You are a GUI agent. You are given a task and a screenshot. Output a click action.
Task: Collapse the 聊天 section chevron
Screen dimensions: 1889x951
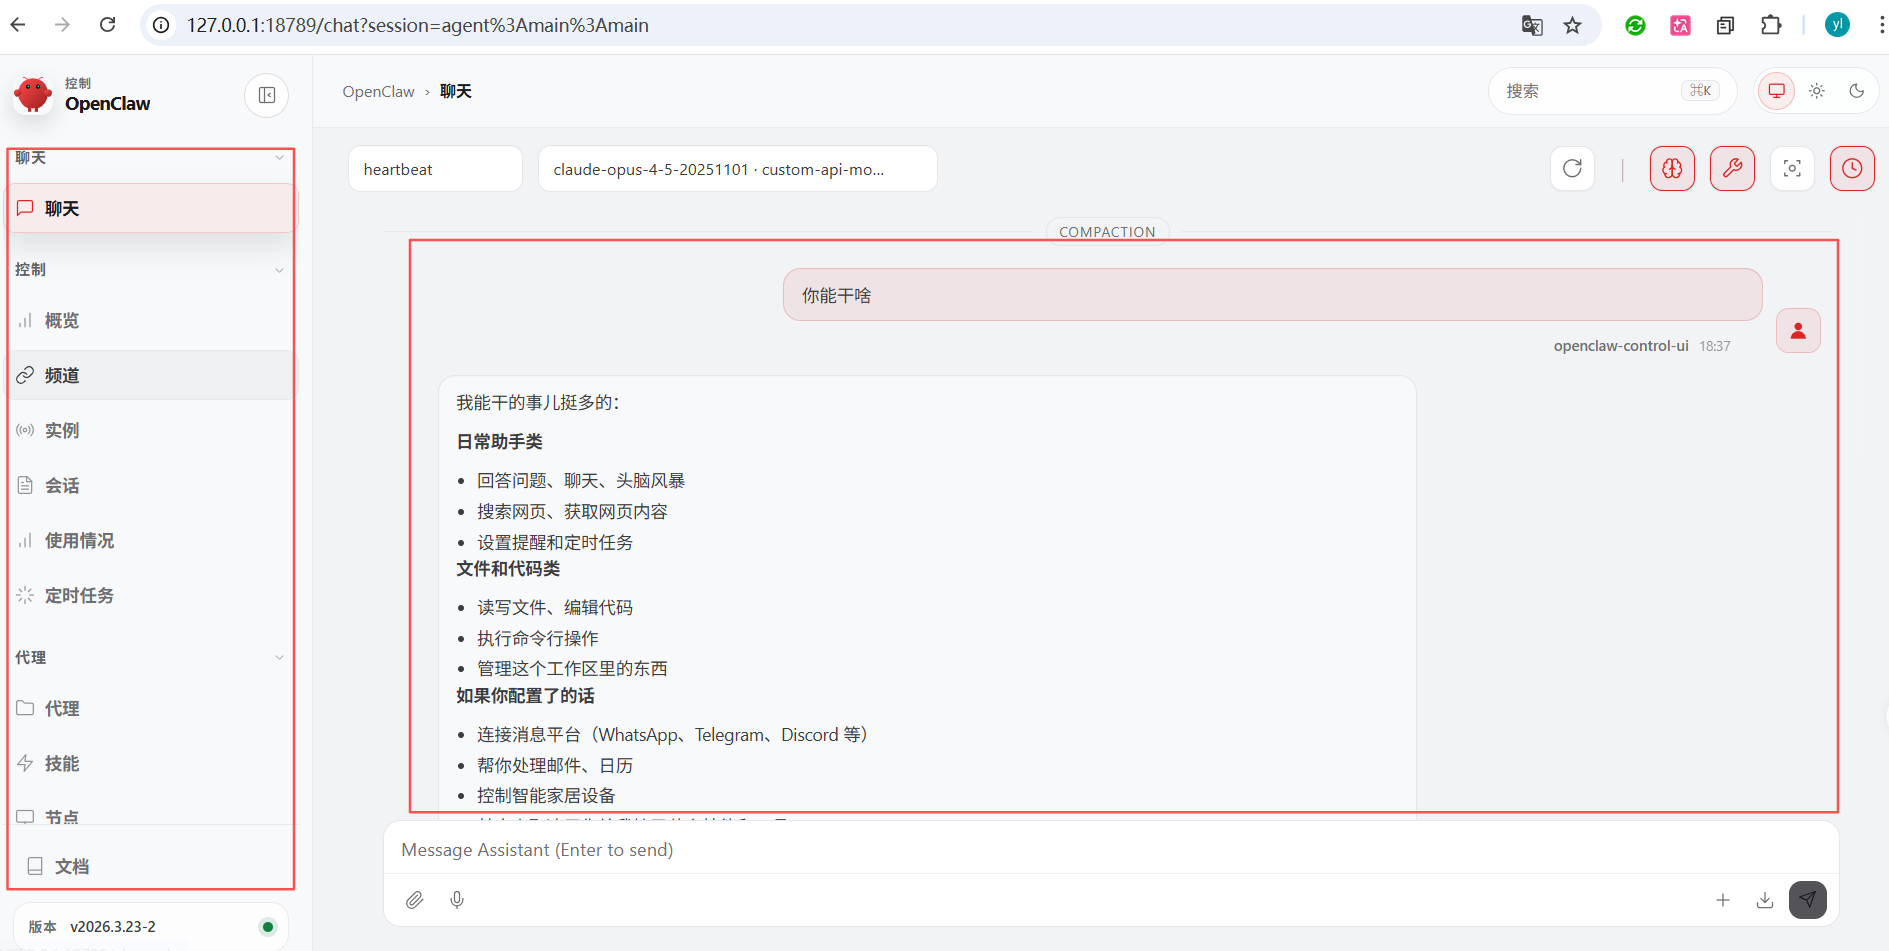pyautogui.click(x=279, y=157)
